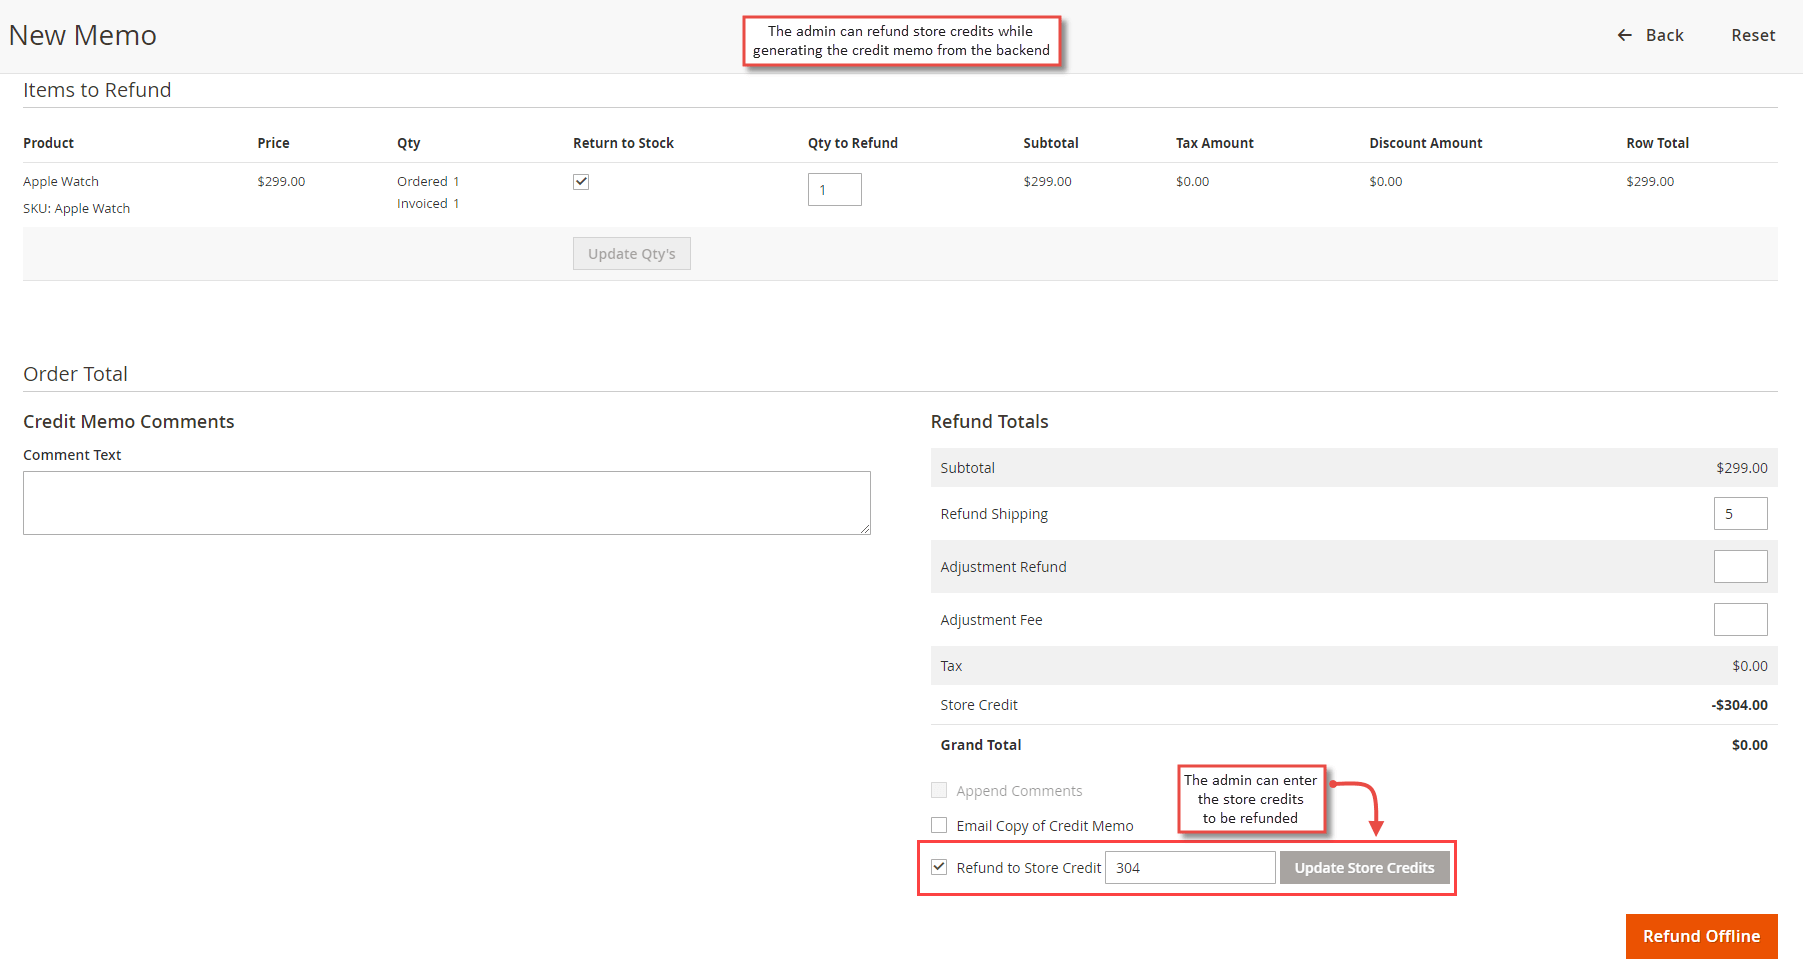Click the Row Total $299.00 cell
The width and height of the screenshot is (1803, 964).
point(1650,182)
